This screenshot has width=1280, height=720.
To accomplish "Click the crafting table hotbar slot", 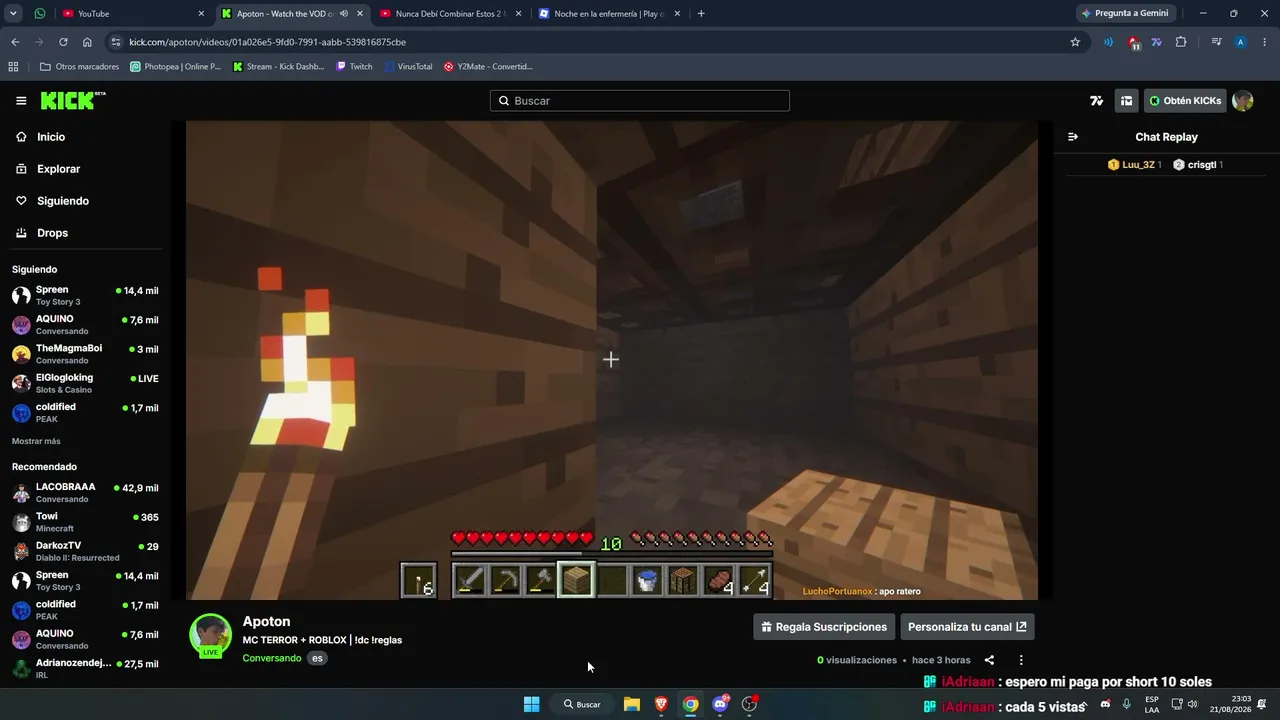I will click(x=683, y=580).
